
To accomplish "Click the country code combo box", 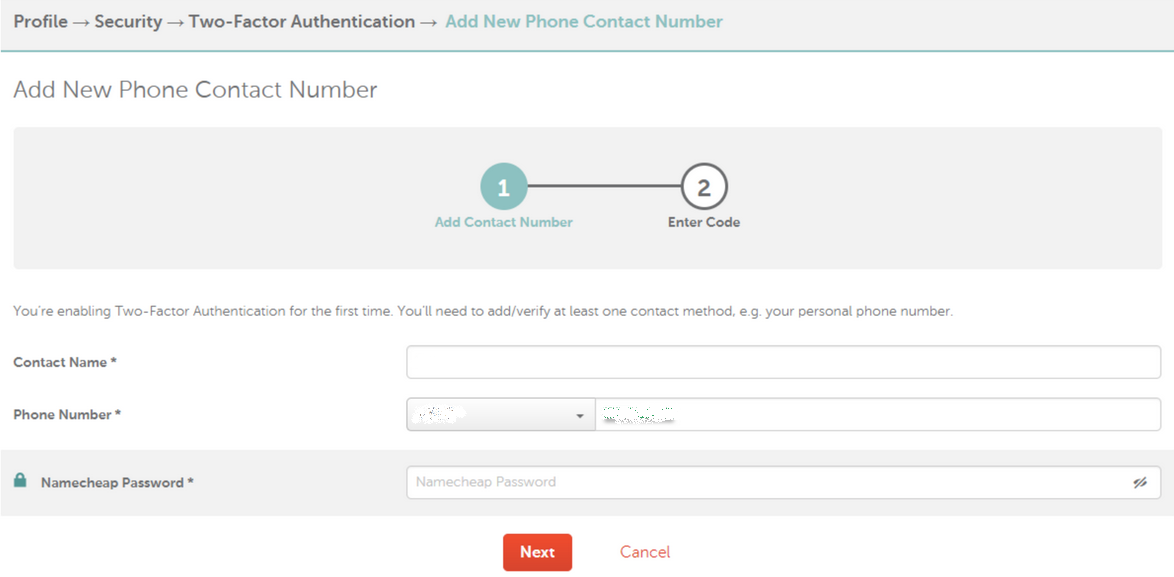I will (501, 415).
